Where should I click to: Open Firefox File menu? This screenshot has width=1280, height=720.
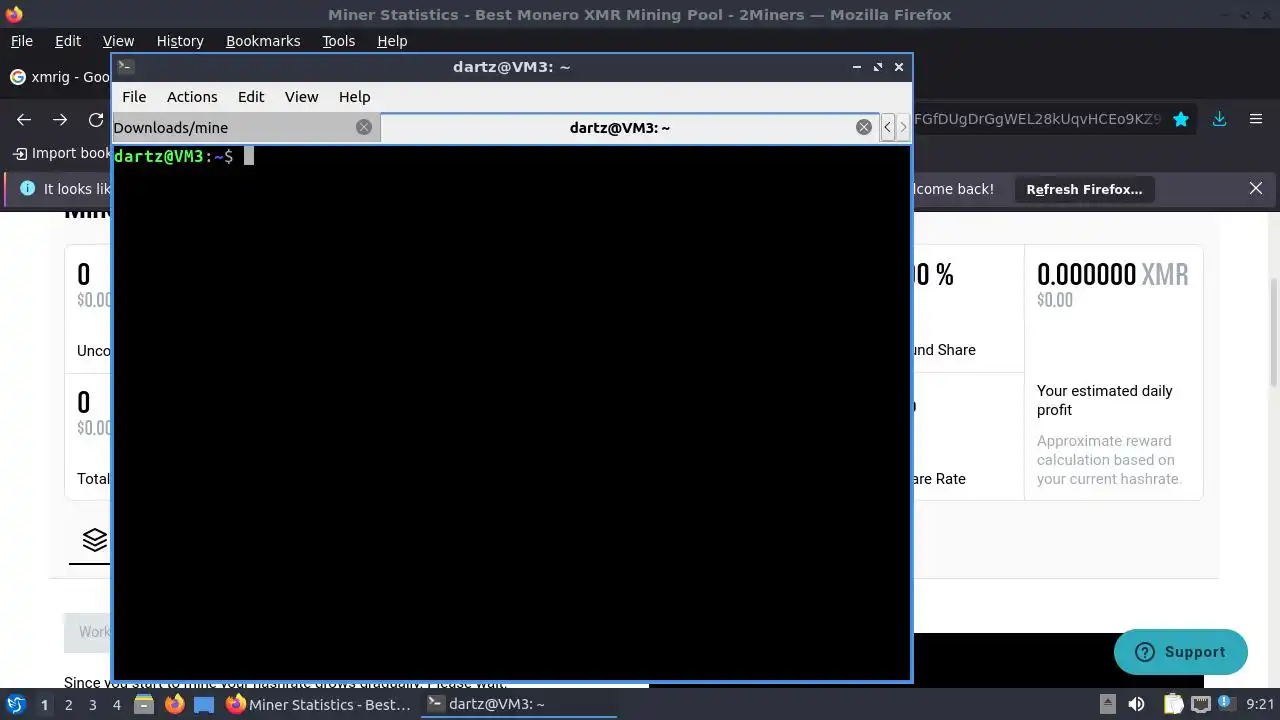[21, 41]
